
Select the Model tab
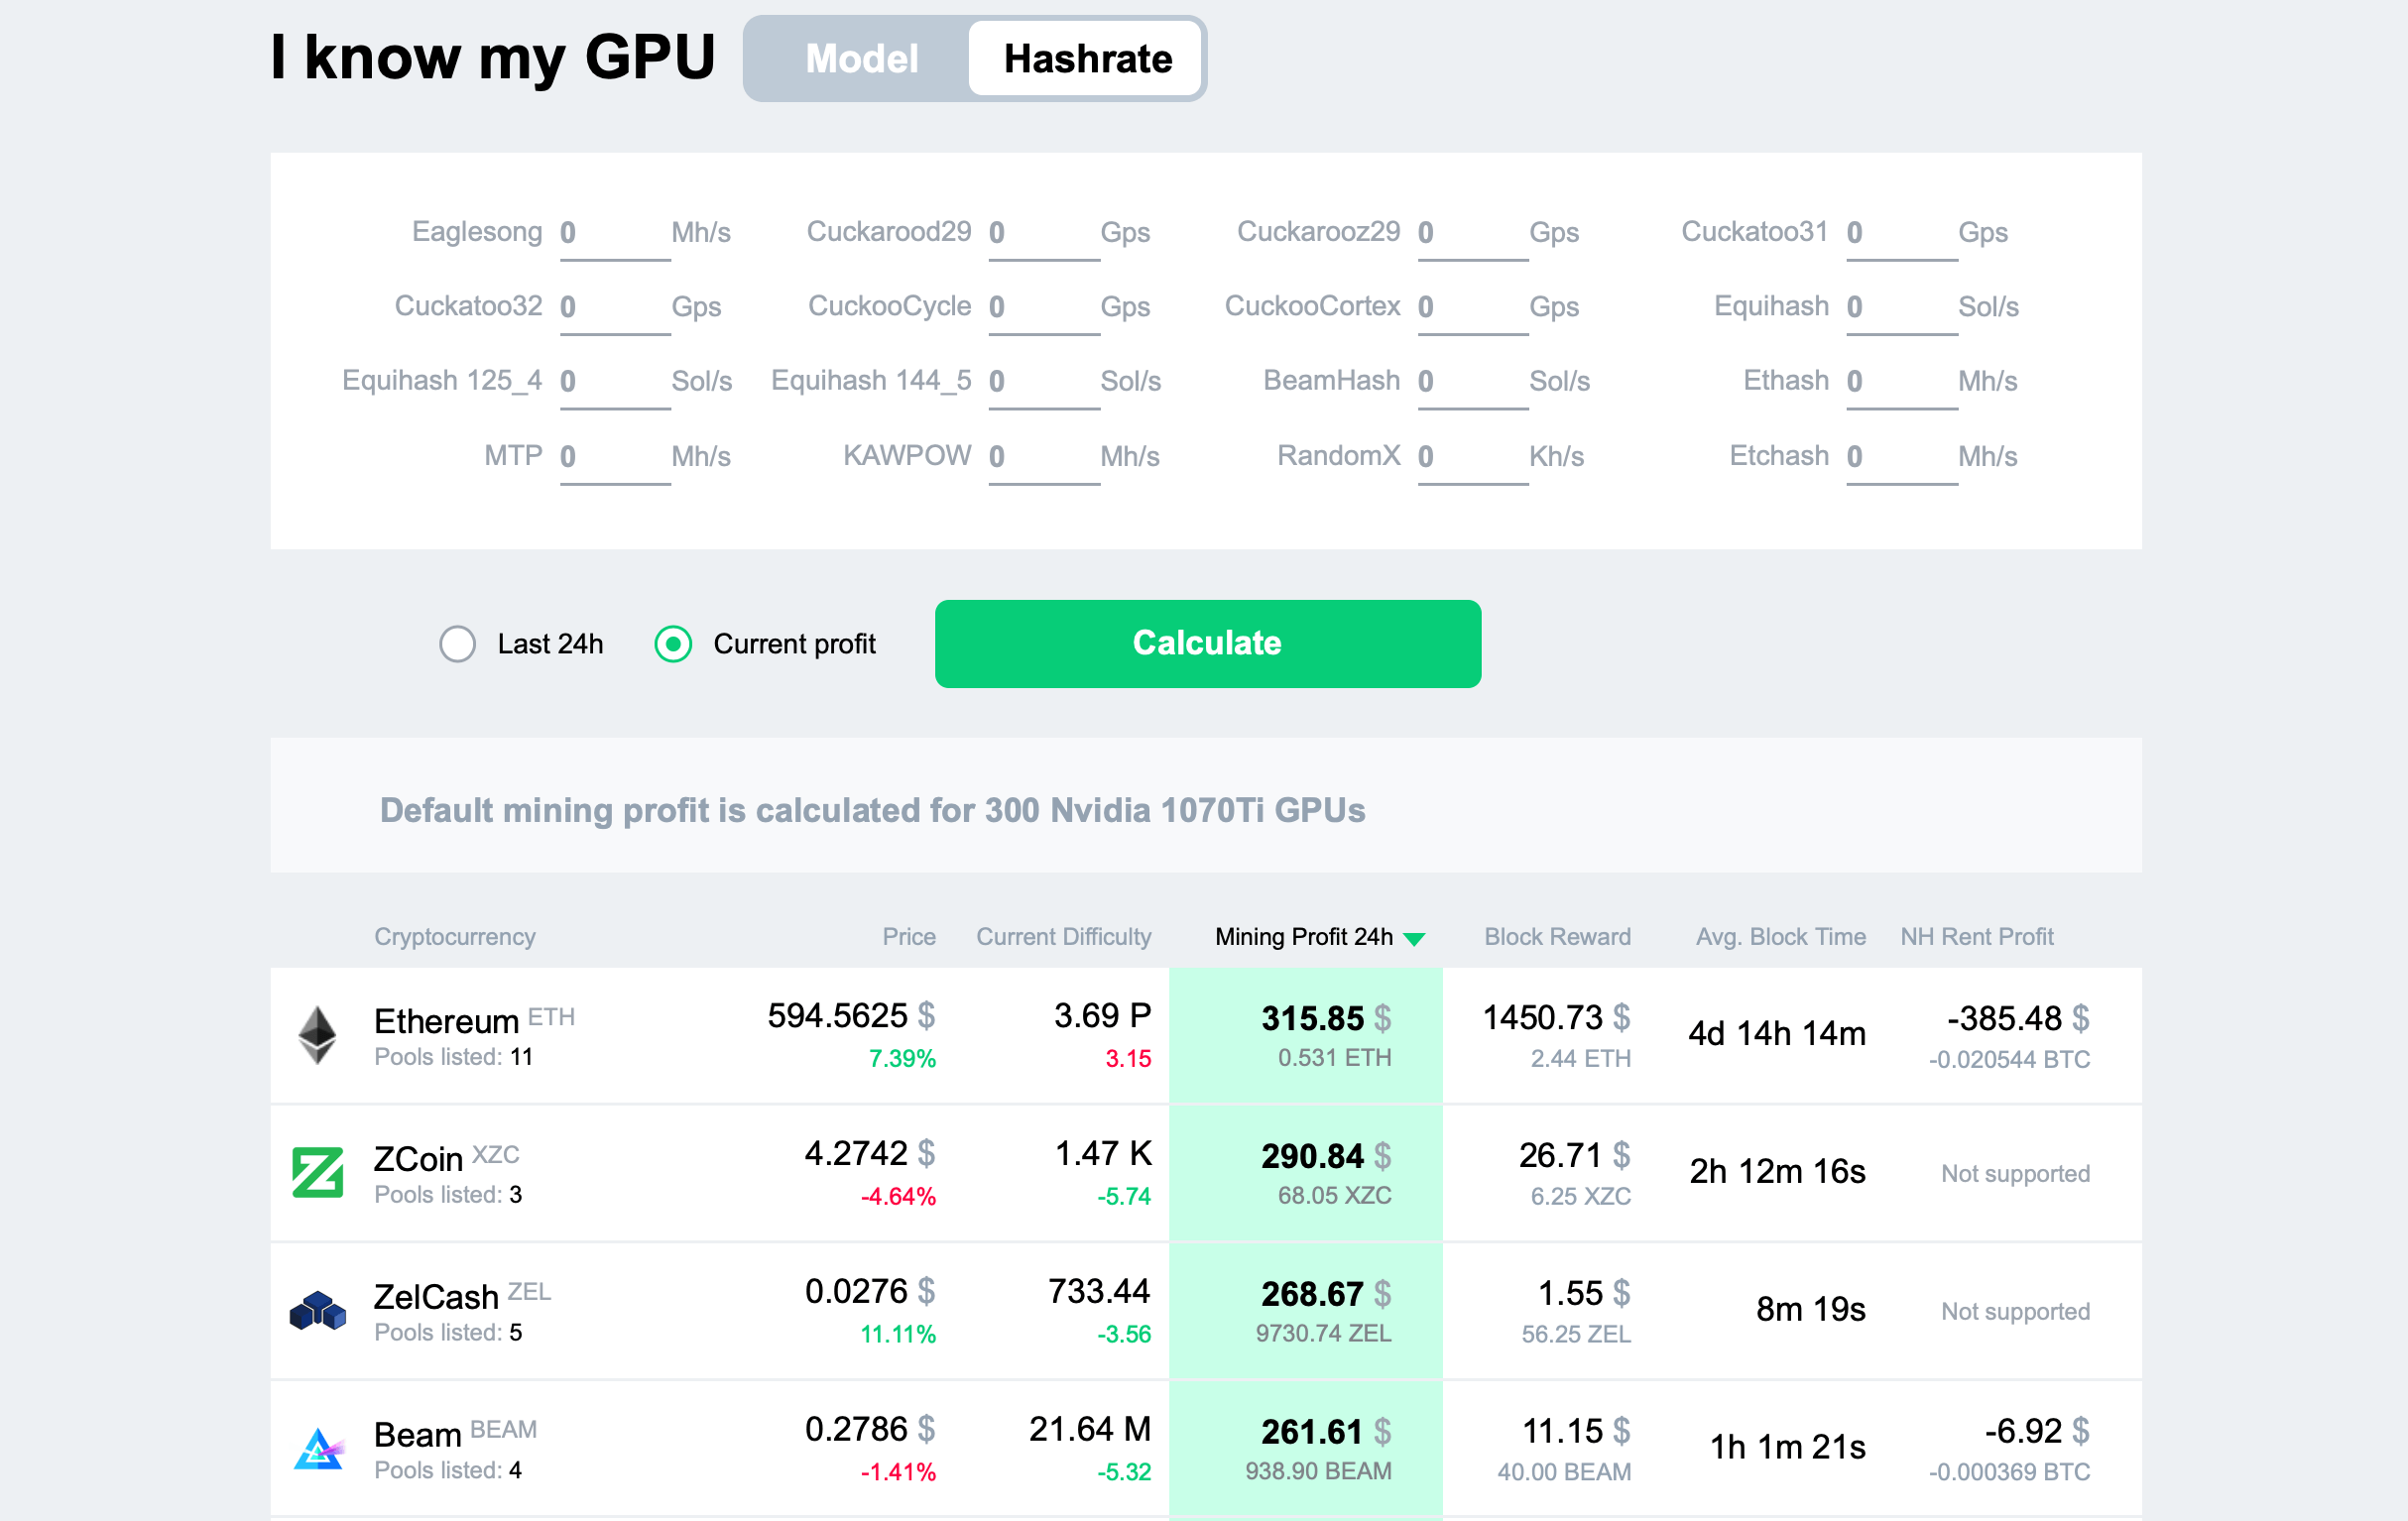point(859,58)
